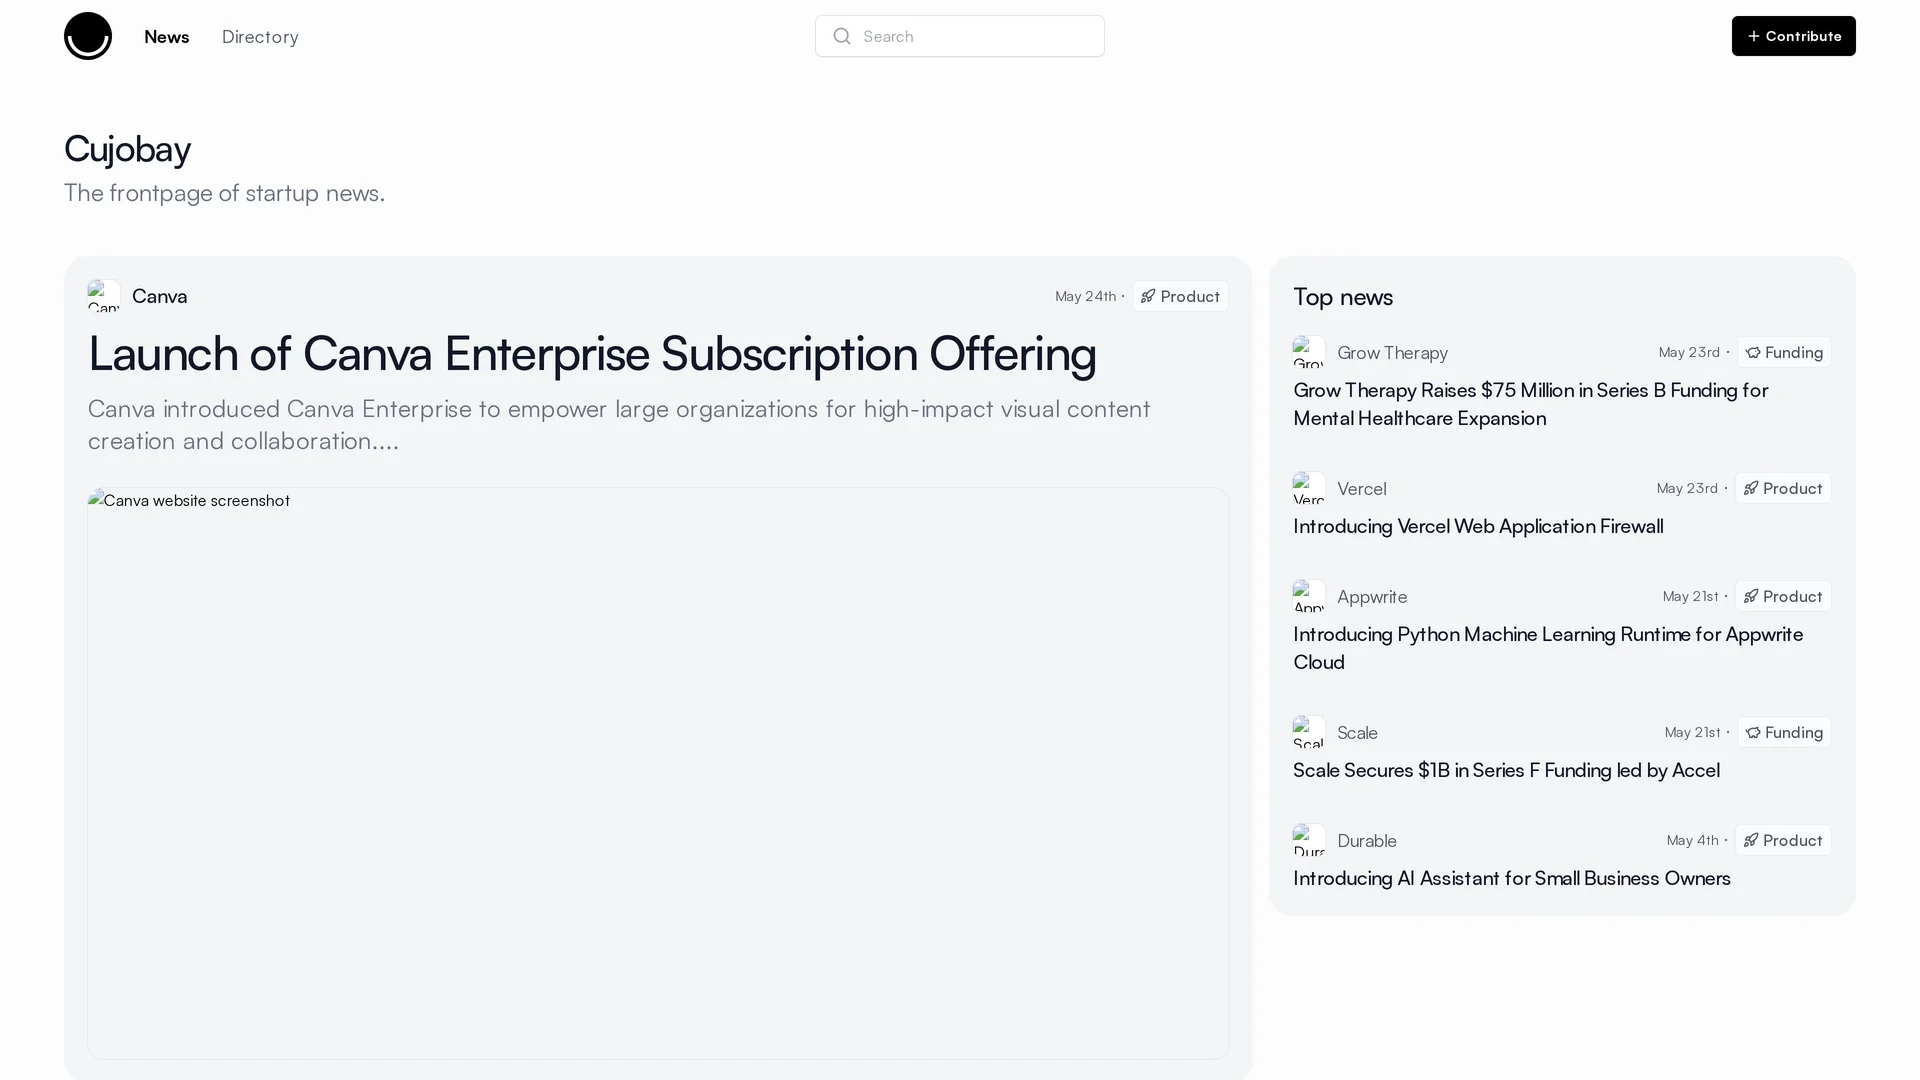Click the Vercel logo icon
The width and height of the screenshot is (1920, 1080).
[x=1309, y=488]
